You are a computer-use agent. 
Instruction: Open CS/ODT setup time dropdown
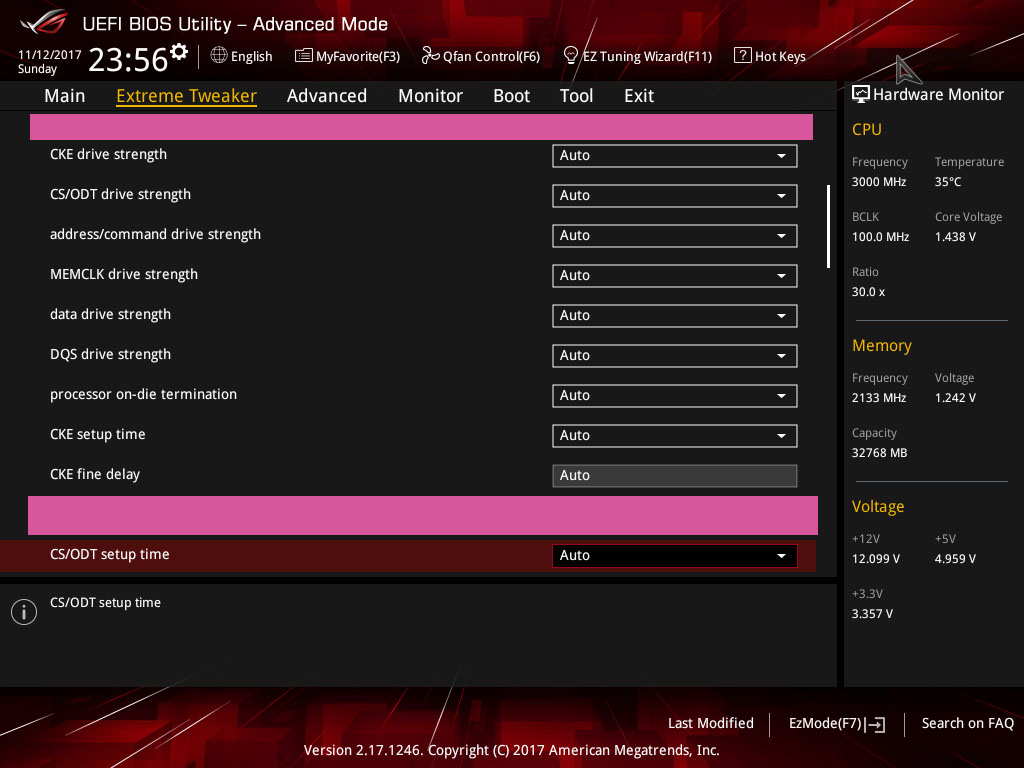[675, 556]
